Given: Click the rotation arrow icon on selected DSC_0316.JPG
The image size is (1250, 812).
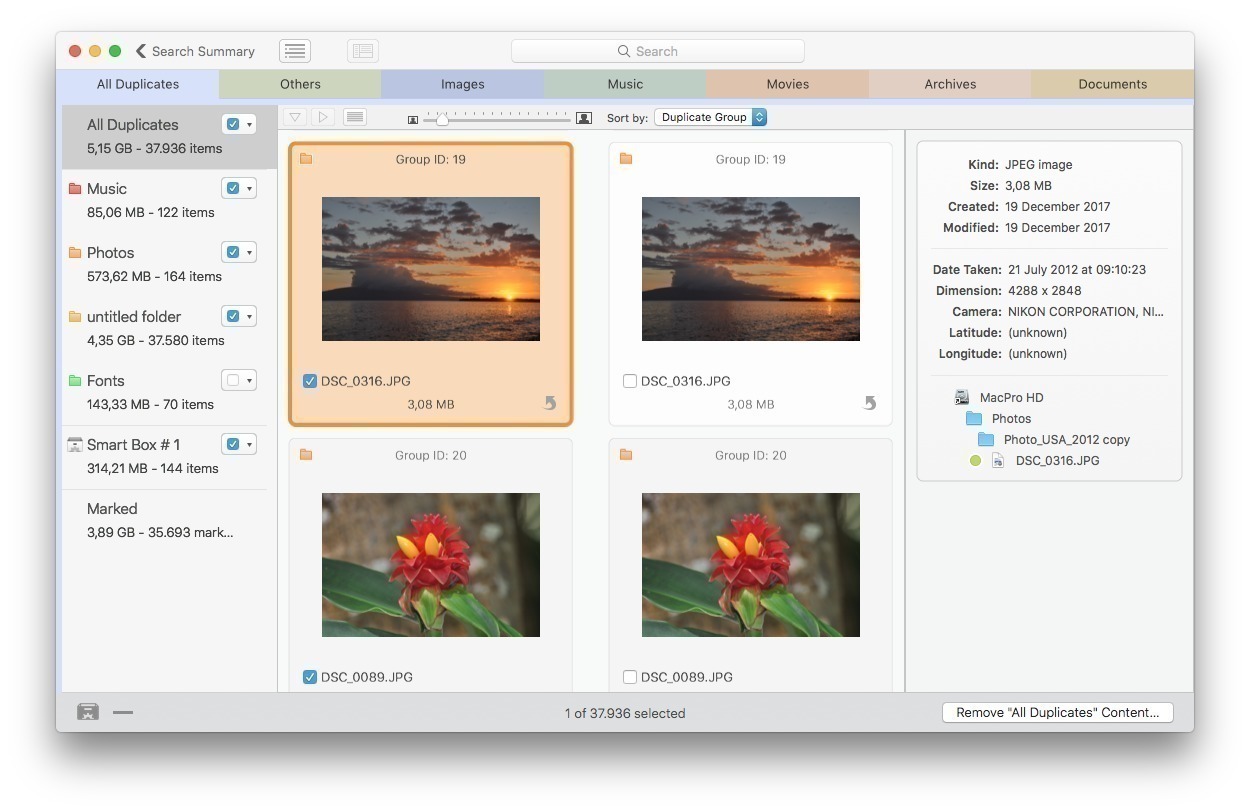Looking at the screenshot, I should coord(548,403).
